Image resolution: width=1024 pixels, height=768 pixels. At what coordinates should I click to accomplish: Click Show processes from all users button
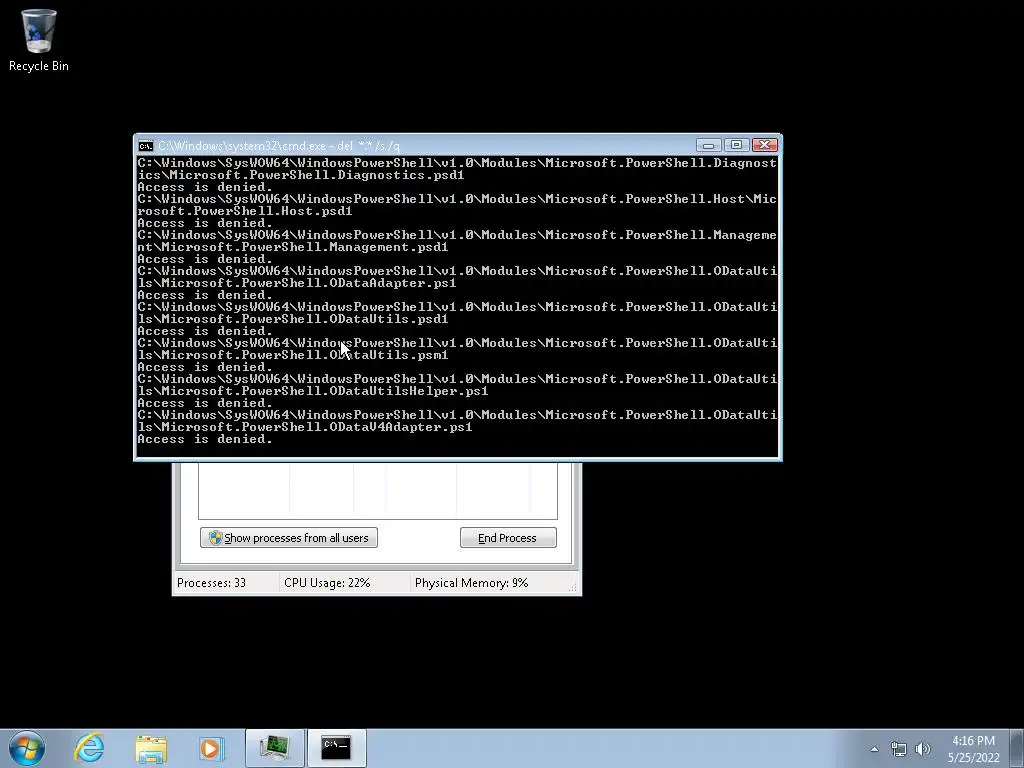[289, 537]
